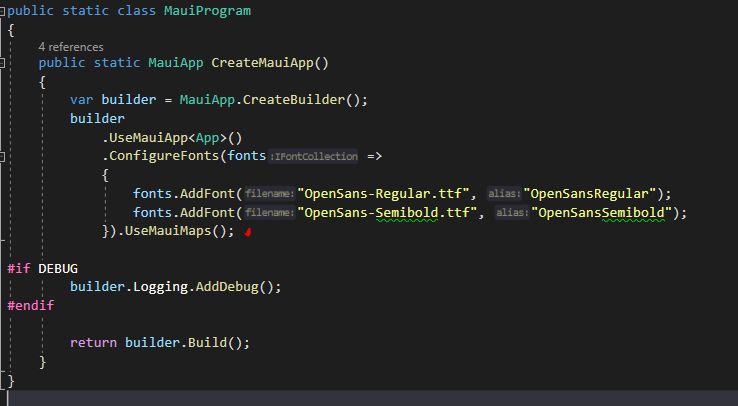Click AddFont on the OpenSans-Regular line

[x=207, y=193]
